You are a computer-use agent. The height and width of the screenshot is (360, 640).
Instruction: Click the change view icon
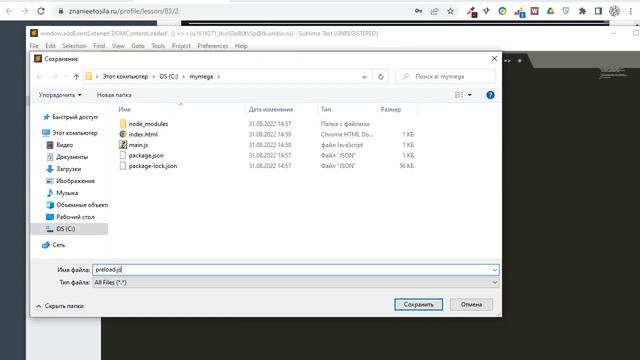459,95
